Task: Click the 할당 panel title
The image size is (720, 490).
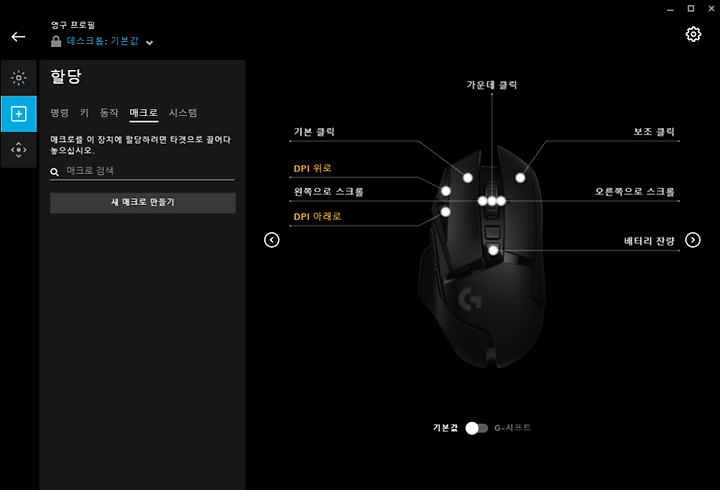Action: click(66, 77)
